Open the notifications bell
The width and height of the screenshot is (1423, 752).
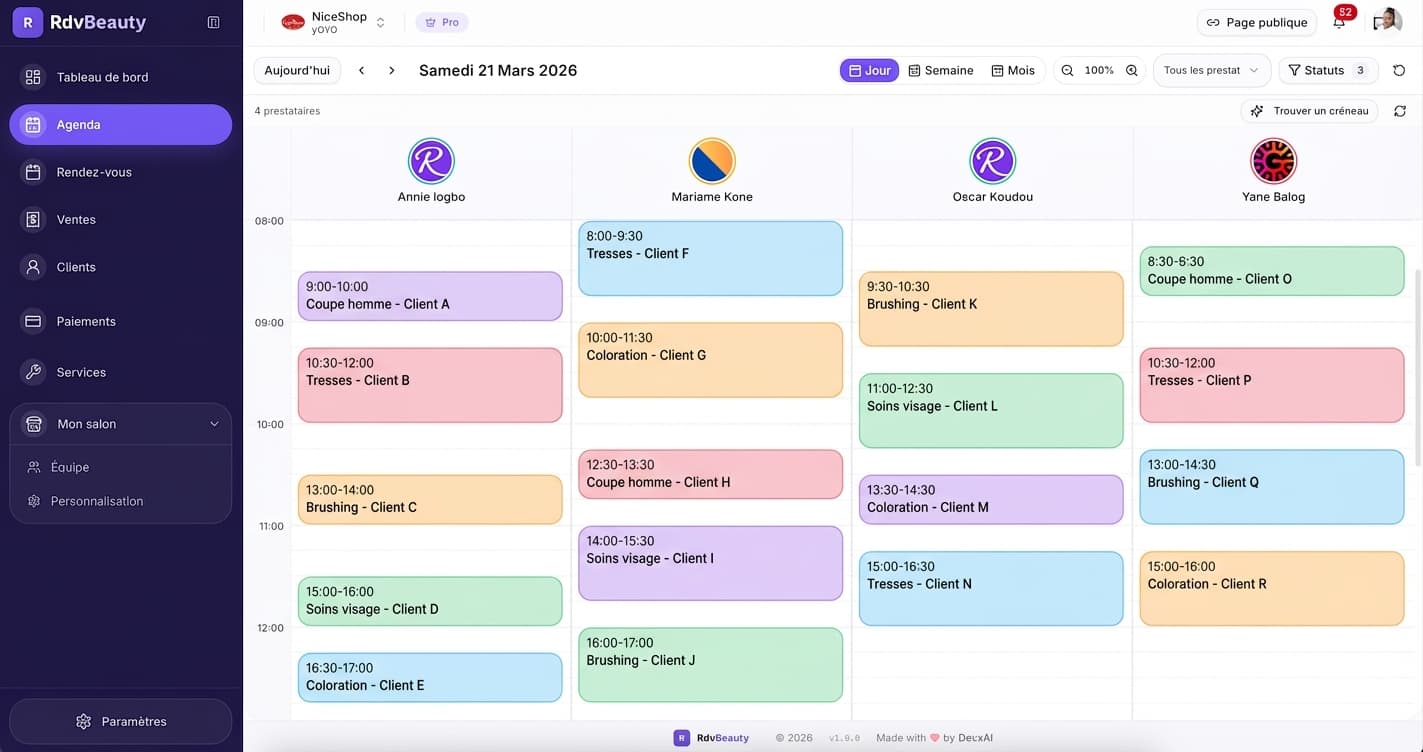pos(1339,22)
